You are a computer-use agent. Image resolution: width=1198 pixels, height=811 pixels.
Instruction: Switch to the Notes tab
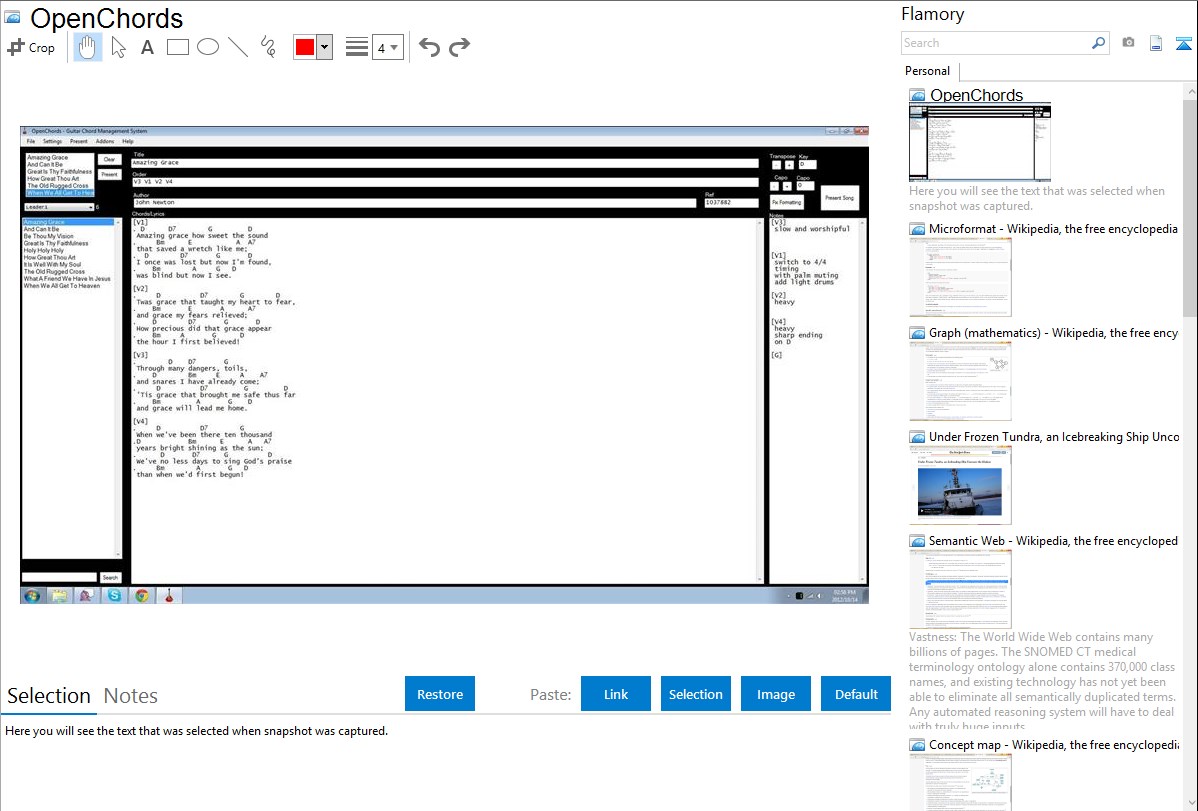point(131,696)
